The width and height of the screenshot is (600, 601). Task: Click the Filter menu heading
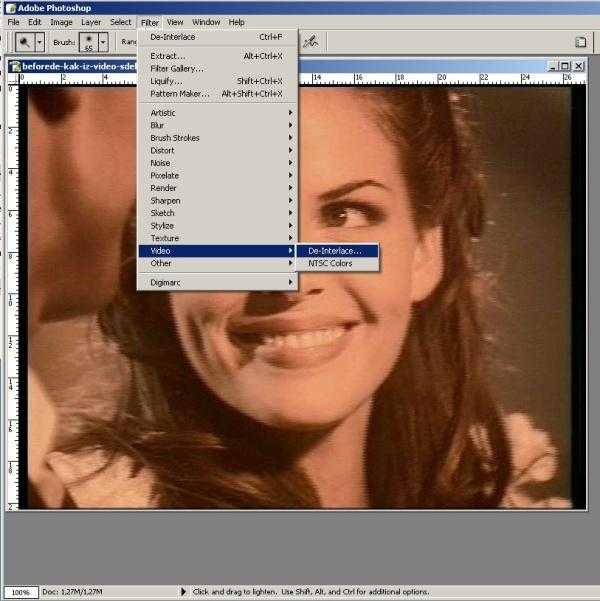point(150,23)
